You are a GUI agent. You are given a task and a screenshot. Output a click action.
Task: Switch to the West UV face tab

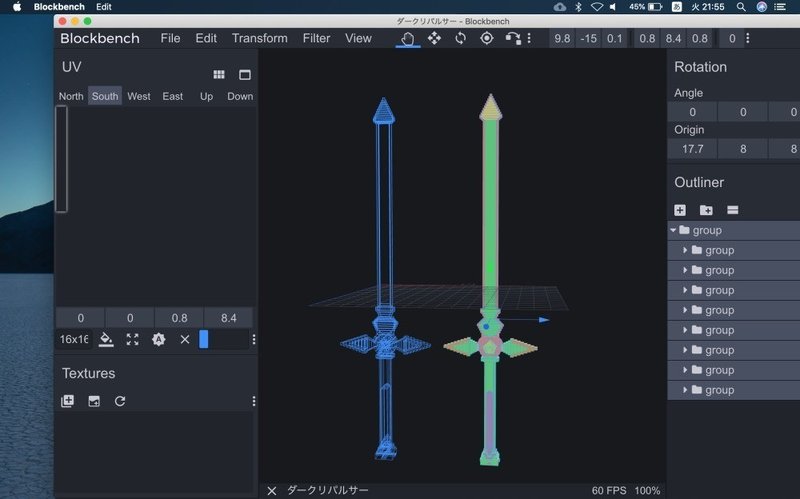point(139,96)
